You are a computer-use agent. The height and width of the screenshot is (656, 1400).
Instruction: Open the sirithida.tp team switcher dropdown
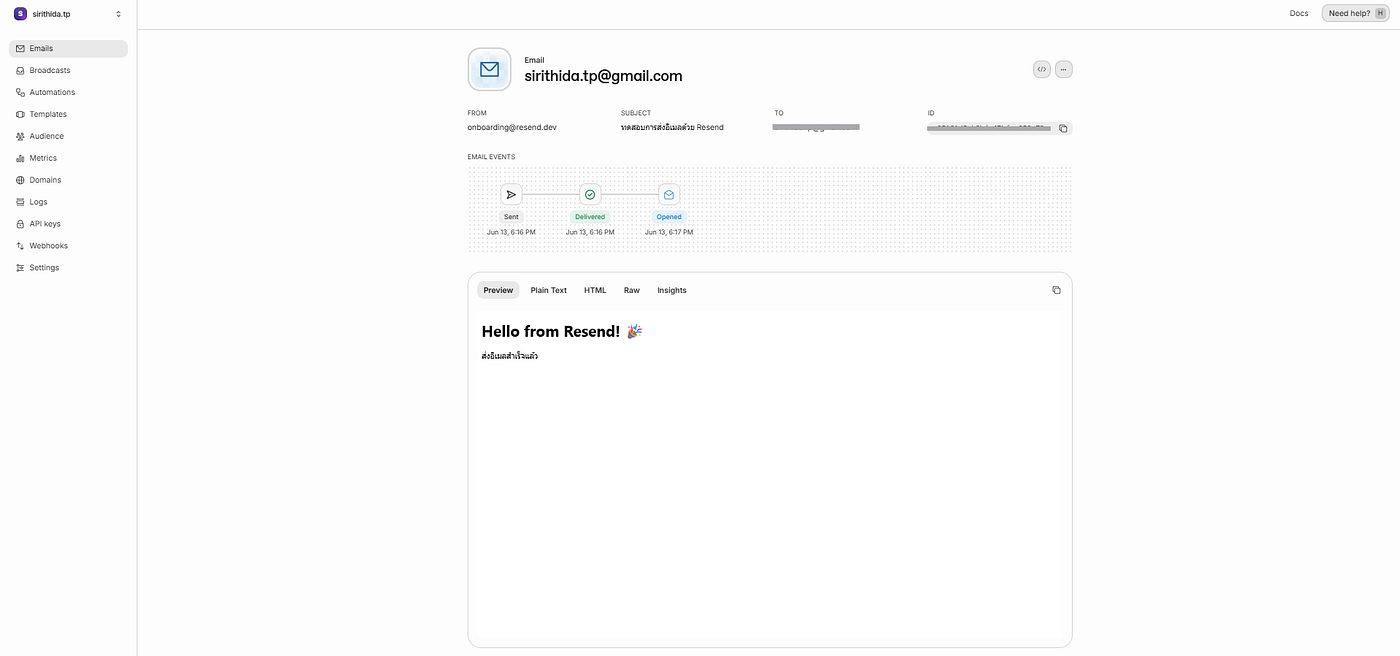tap(68, 14)
